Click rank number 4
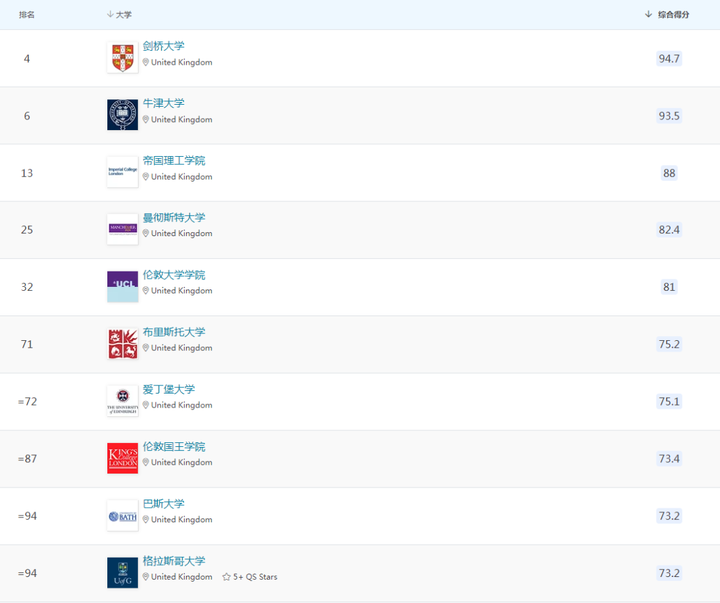The height and width of the screenshot is (603, 720). (x=27, y=59)
